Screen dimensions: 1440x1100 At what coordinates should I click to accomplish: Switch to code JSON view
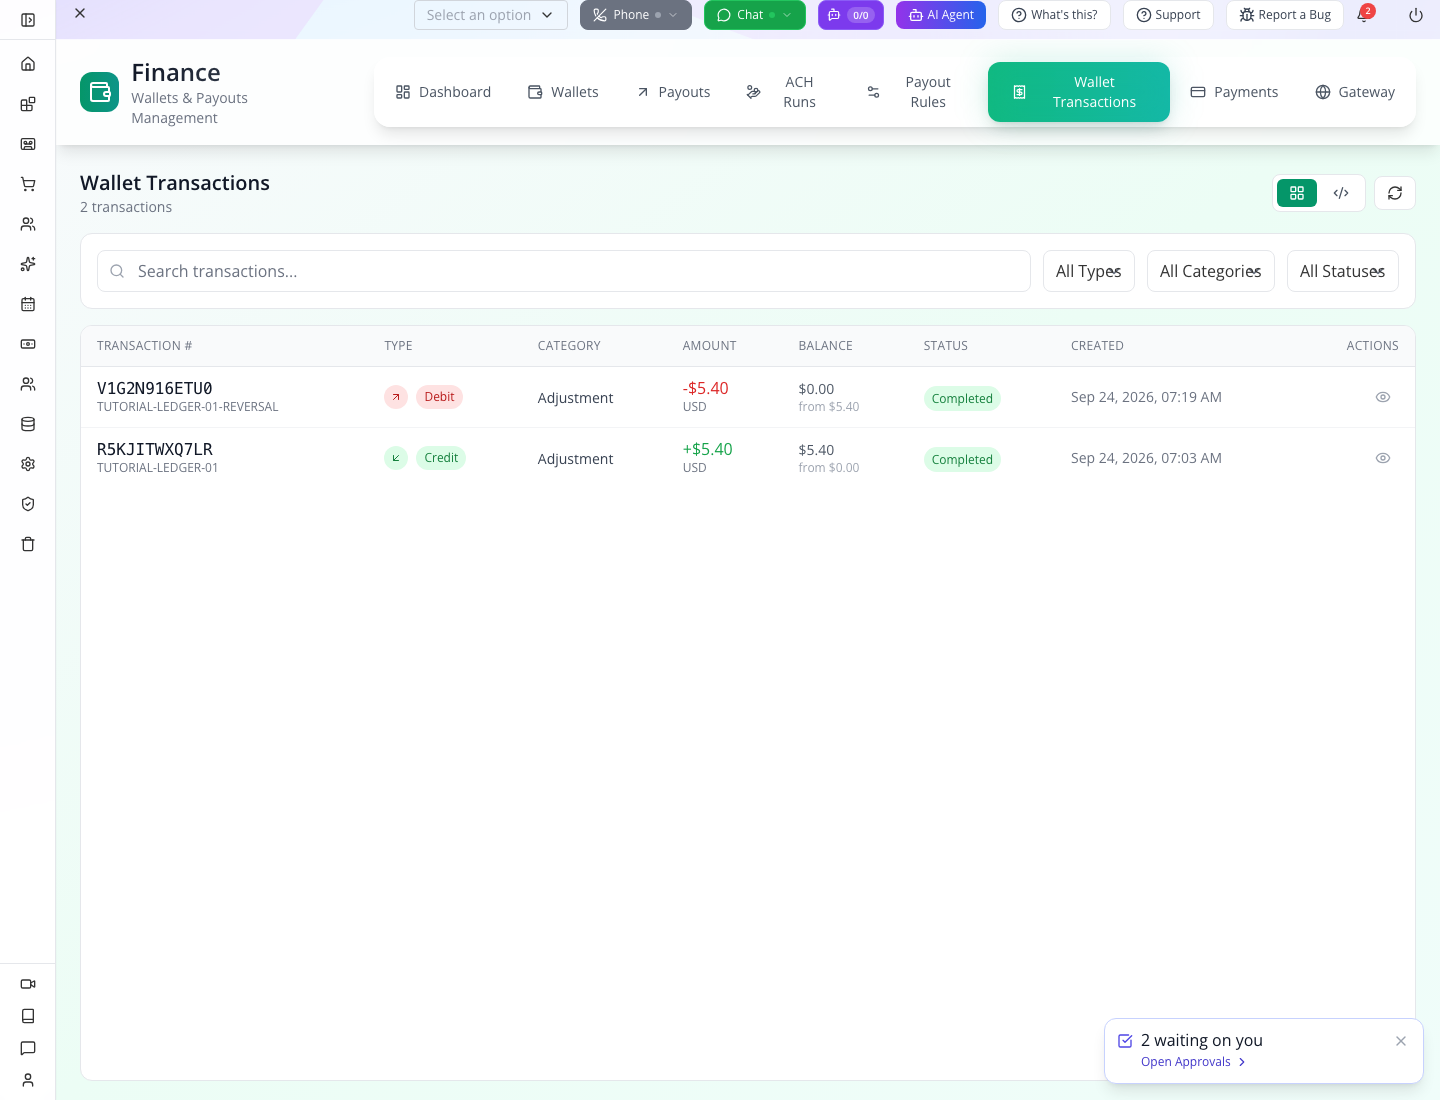[x=1341, y=193]
